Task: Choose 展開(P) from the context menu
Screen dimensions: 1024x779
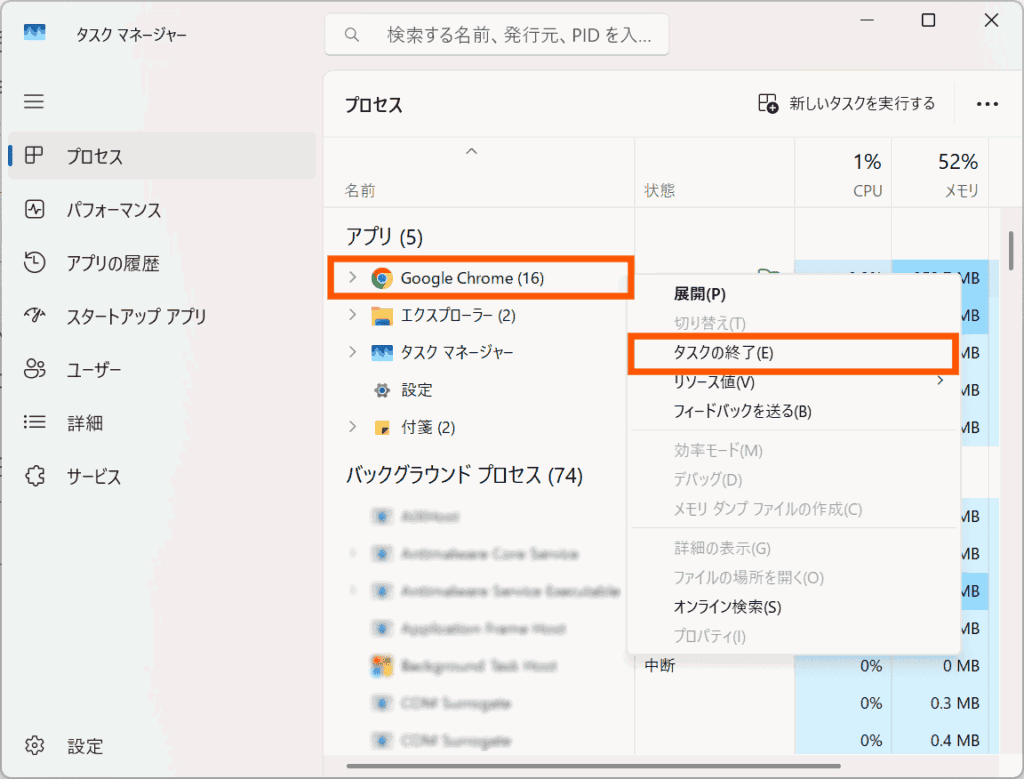Action: pyautogui.click(x=699, y=294)
